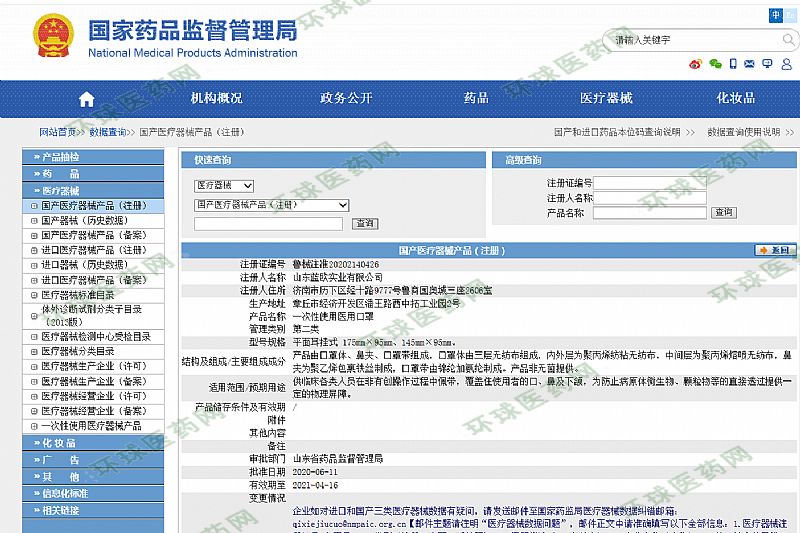The width and height of the screenshot is (800, 533).
Task: Open 机构概况 in the navigation menu
Action: [216, 98]
